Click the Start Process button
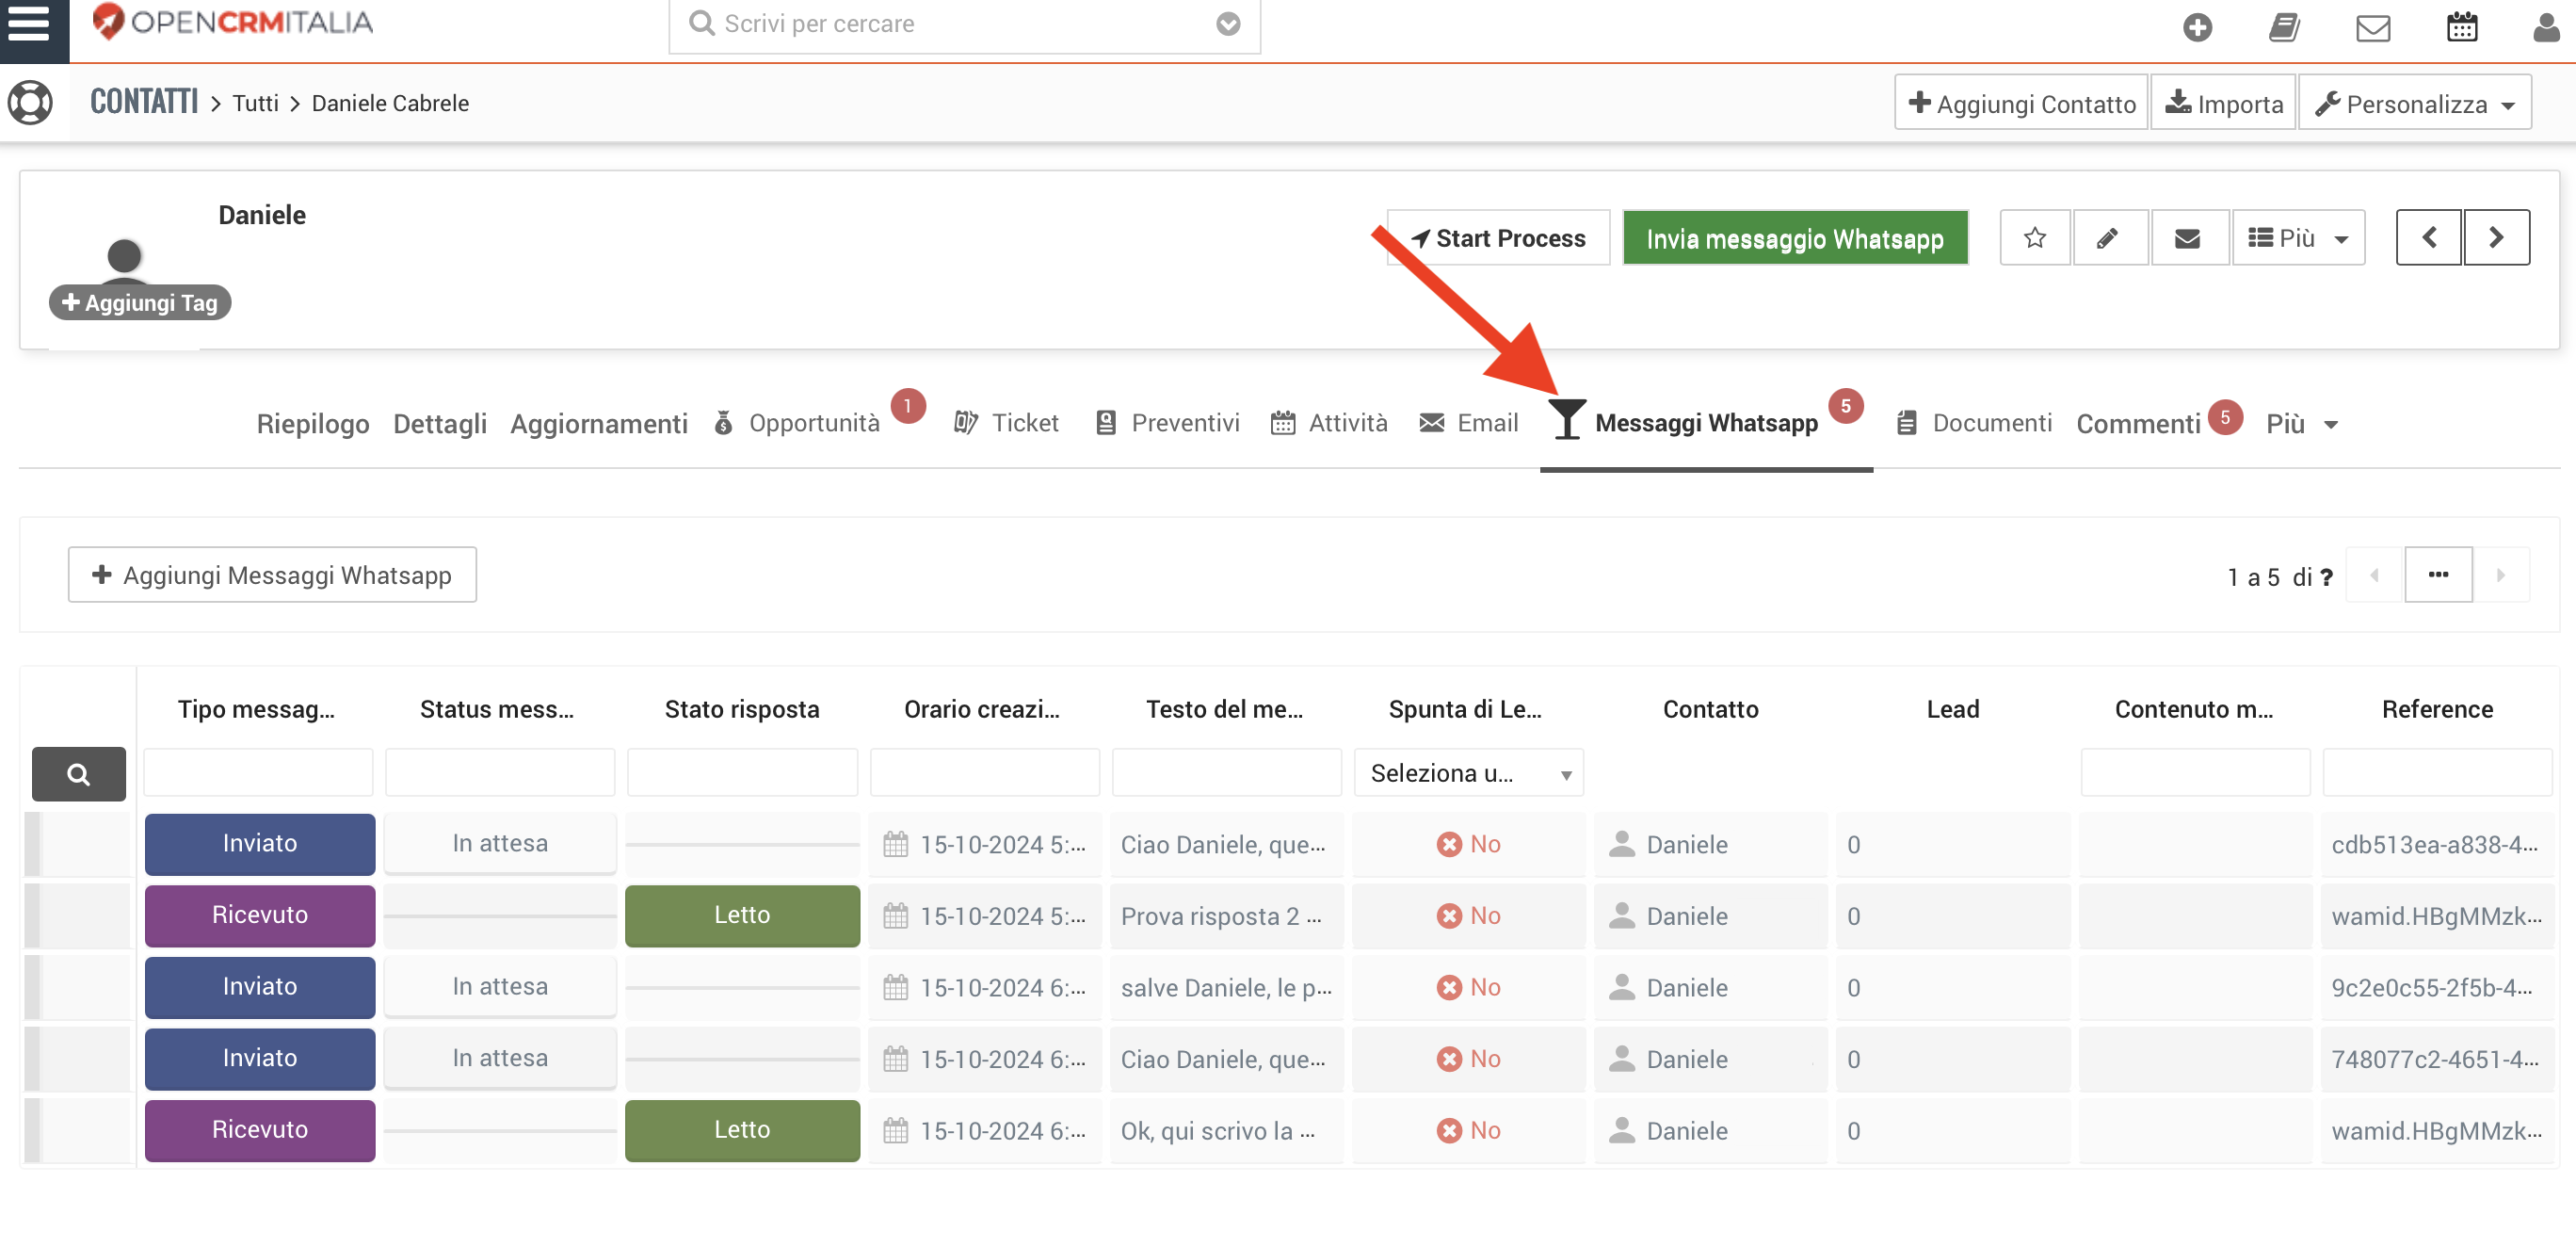Image resolution: width=2576 pixels, height=1247 pixels. (x=1498, y=238)
